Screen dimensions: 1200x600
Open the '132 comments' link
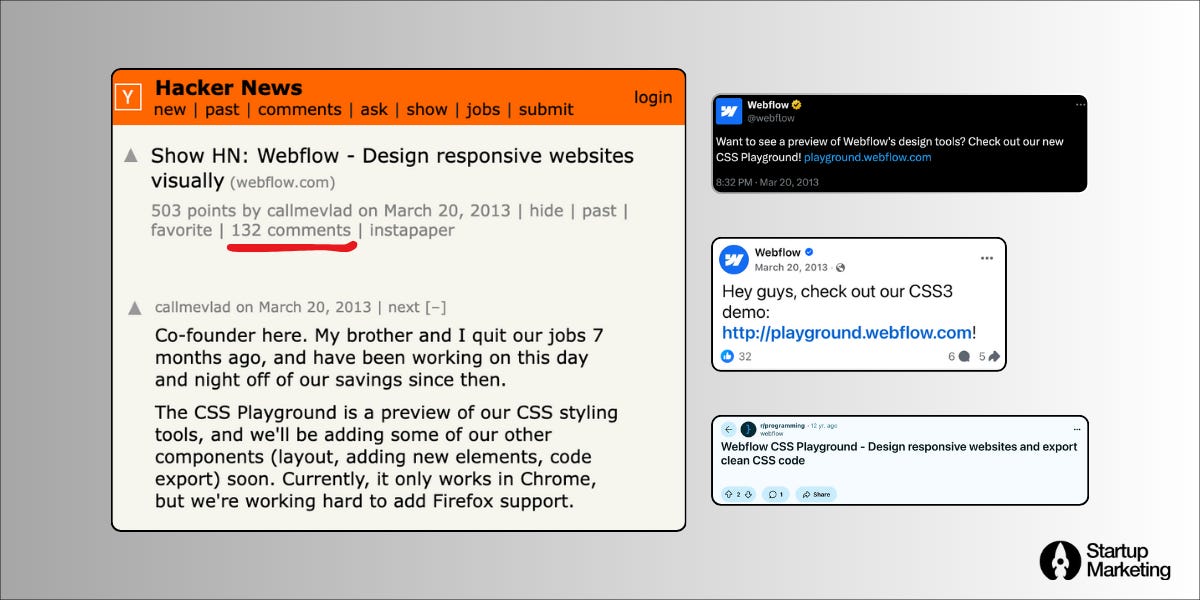(x=291, y=230)
